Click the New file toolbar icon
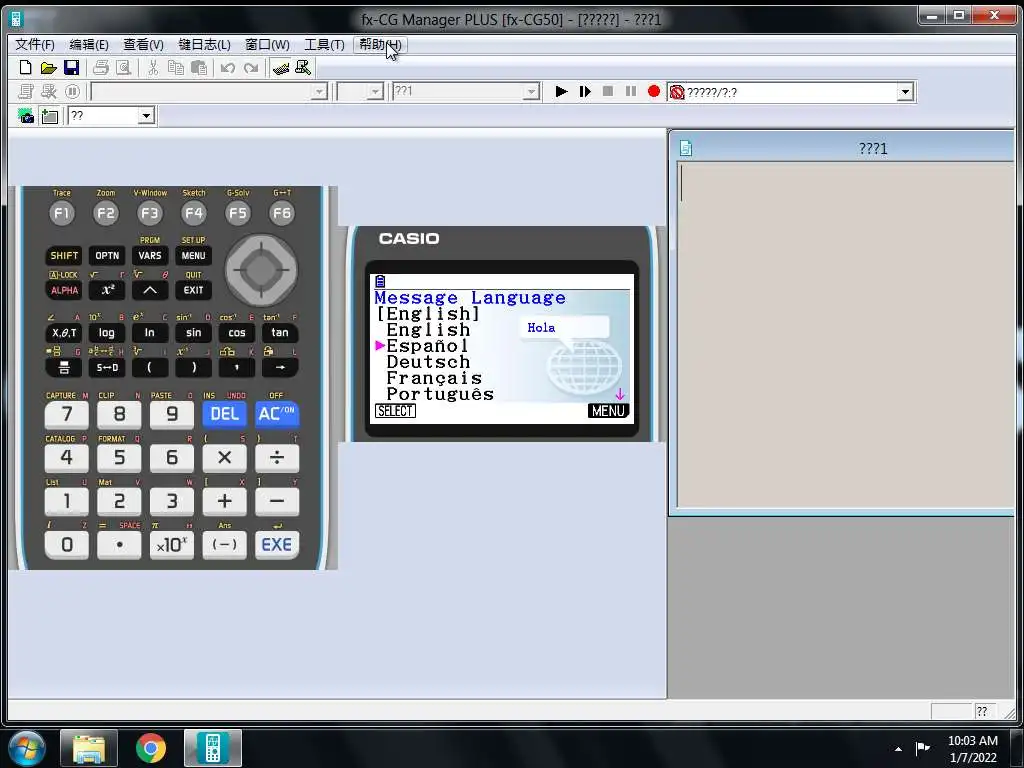The image size is (1024, 768). [25, 68]
